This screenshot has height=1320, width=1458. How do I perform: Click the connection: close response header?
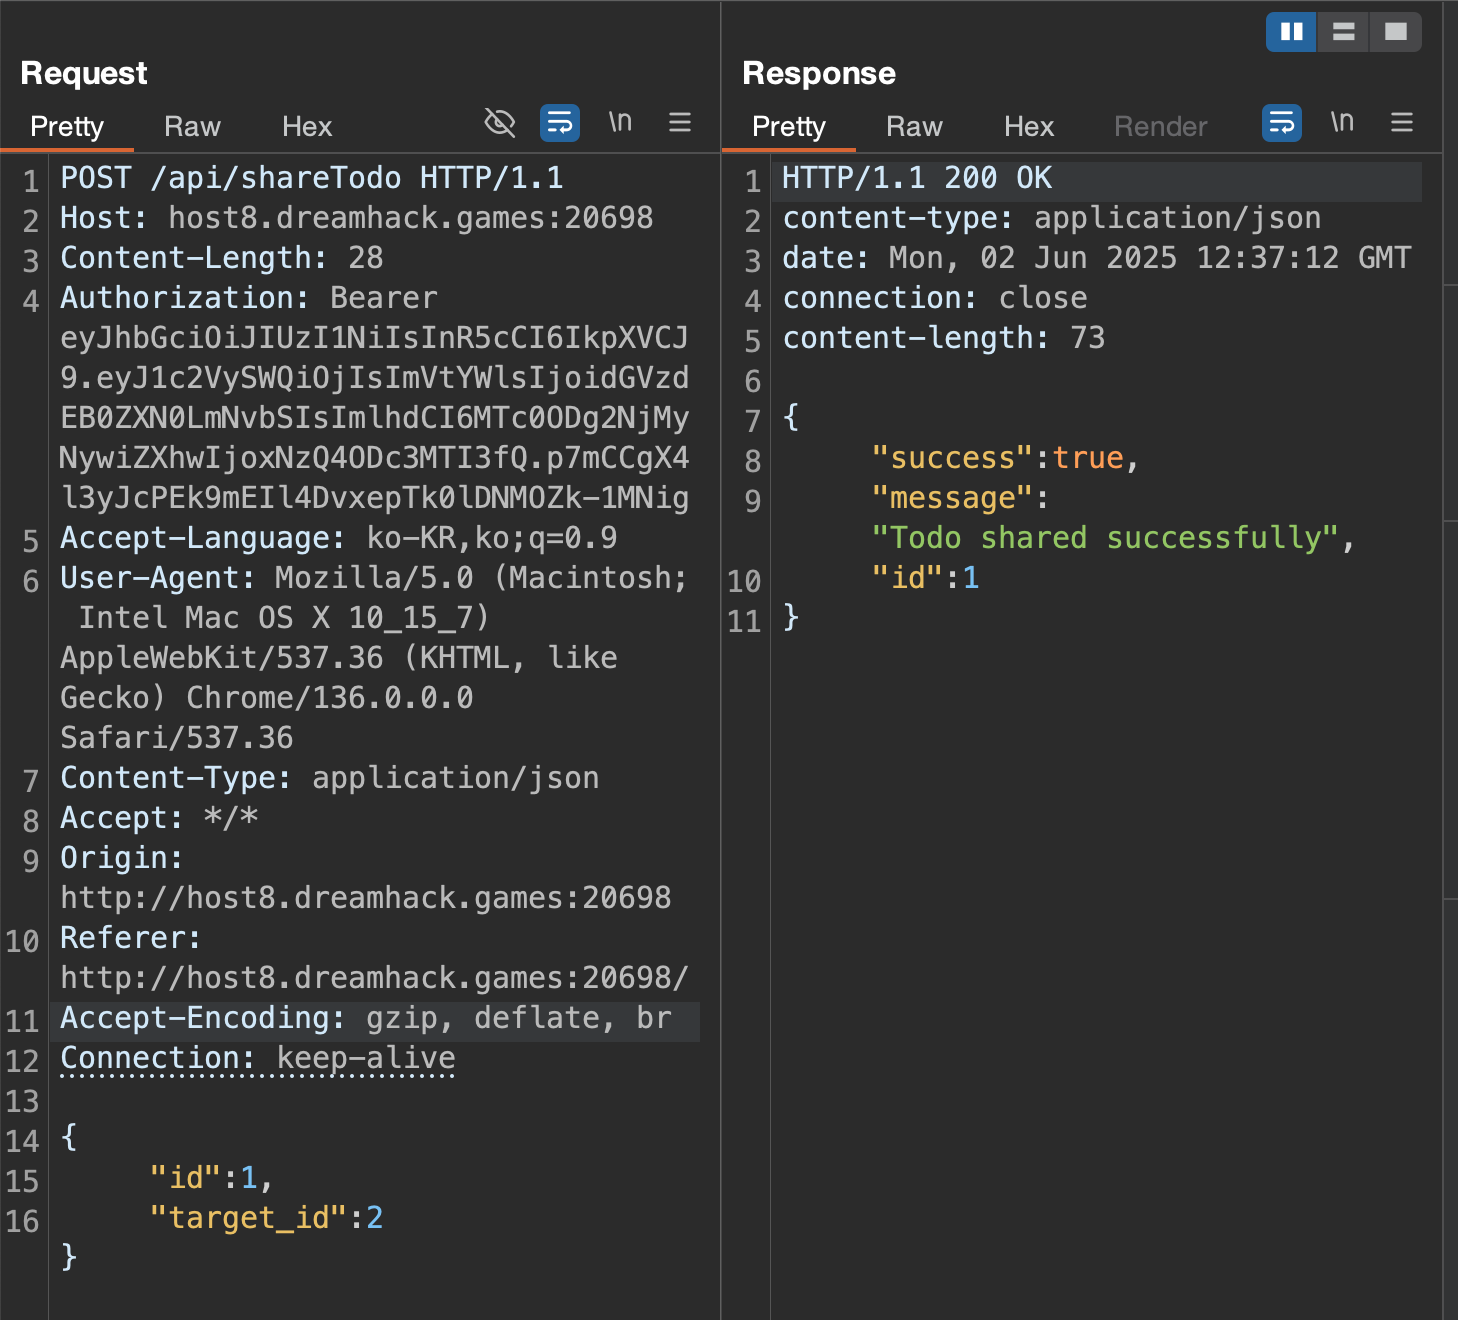(935, 298)
